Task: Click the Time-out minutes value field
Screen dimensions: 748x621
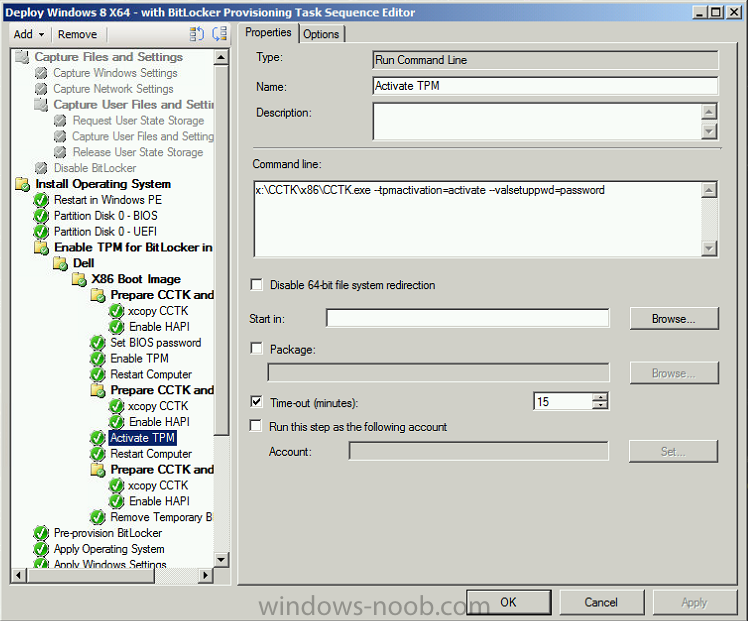Action: click(x=563, y=402)
